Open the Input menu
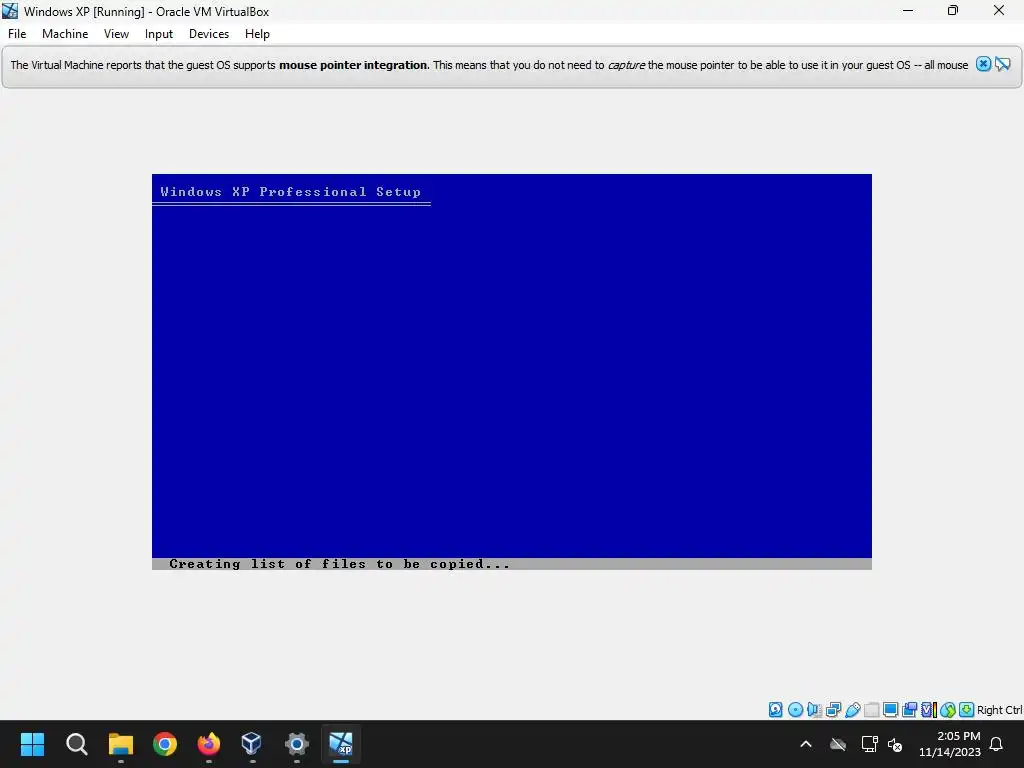1024x768 pixels. [x=159, y=34]
